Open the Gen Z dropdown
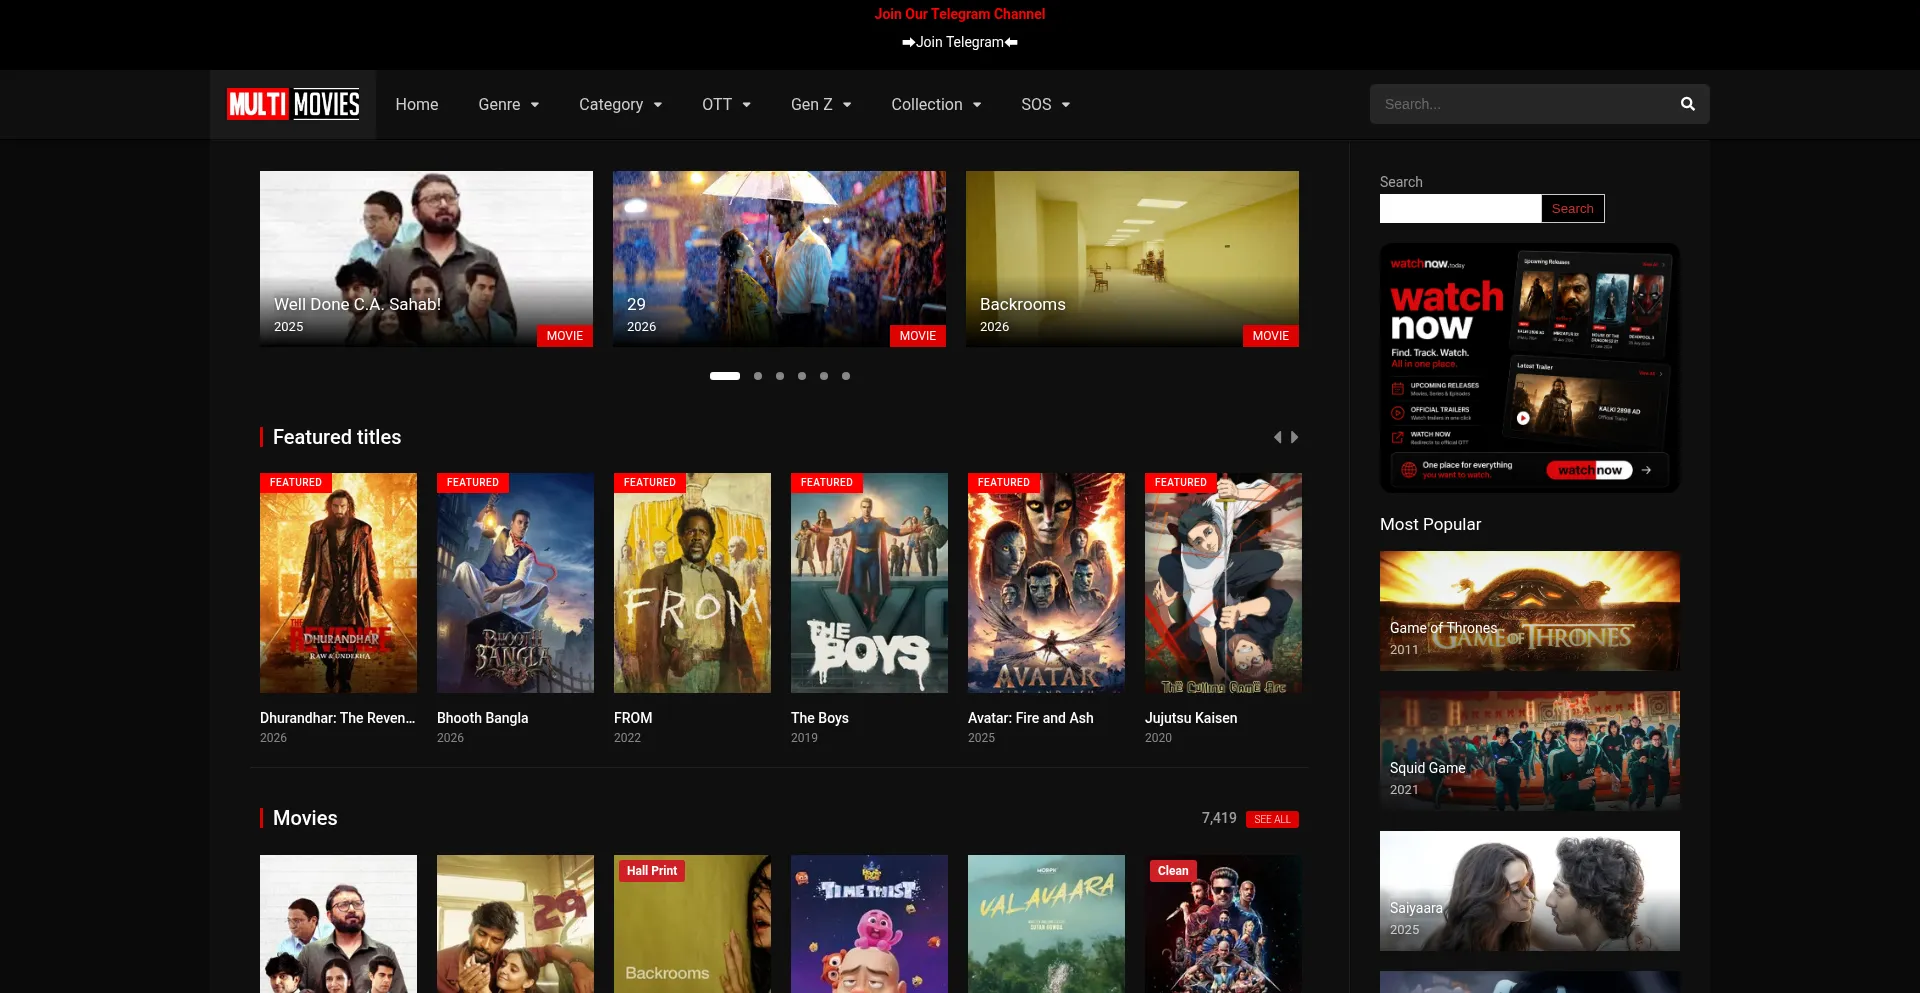Viewport: 1920px width, 993px height. pyautogui.click(x=821, y=104)
